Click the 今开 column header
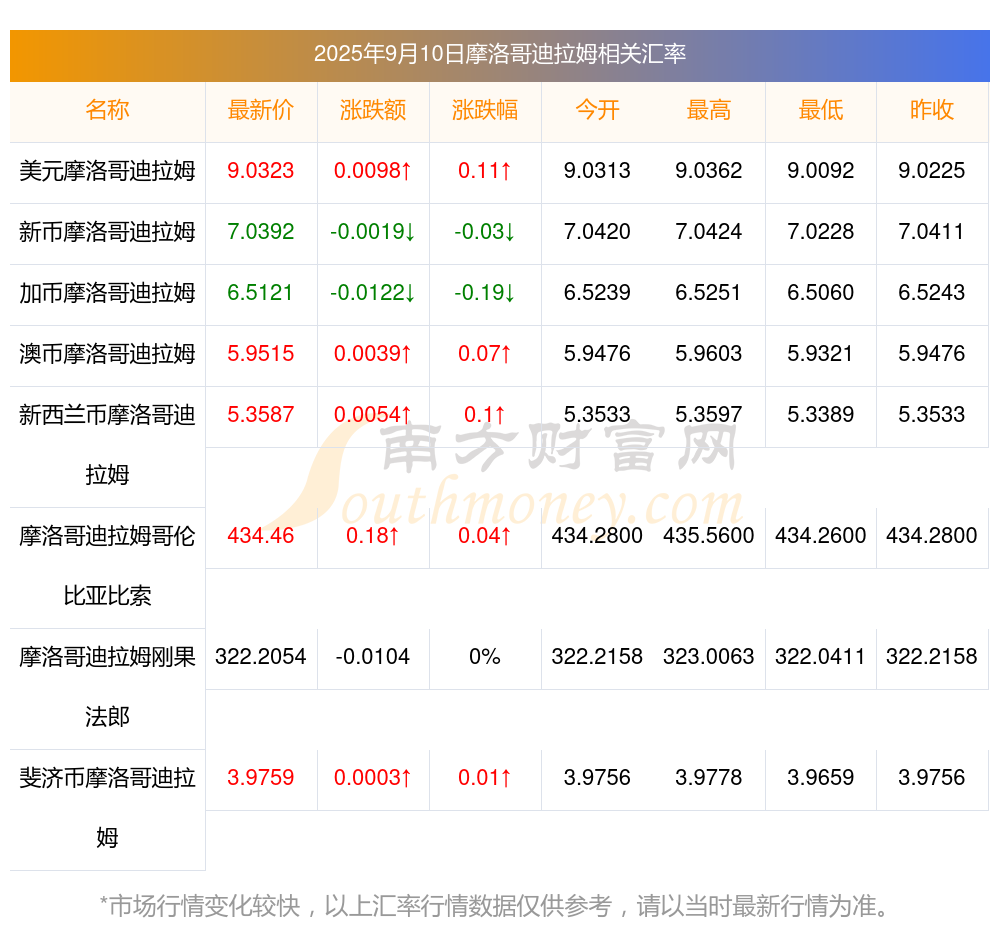This screenshot has width=1000, height=937. click(597, 110)
